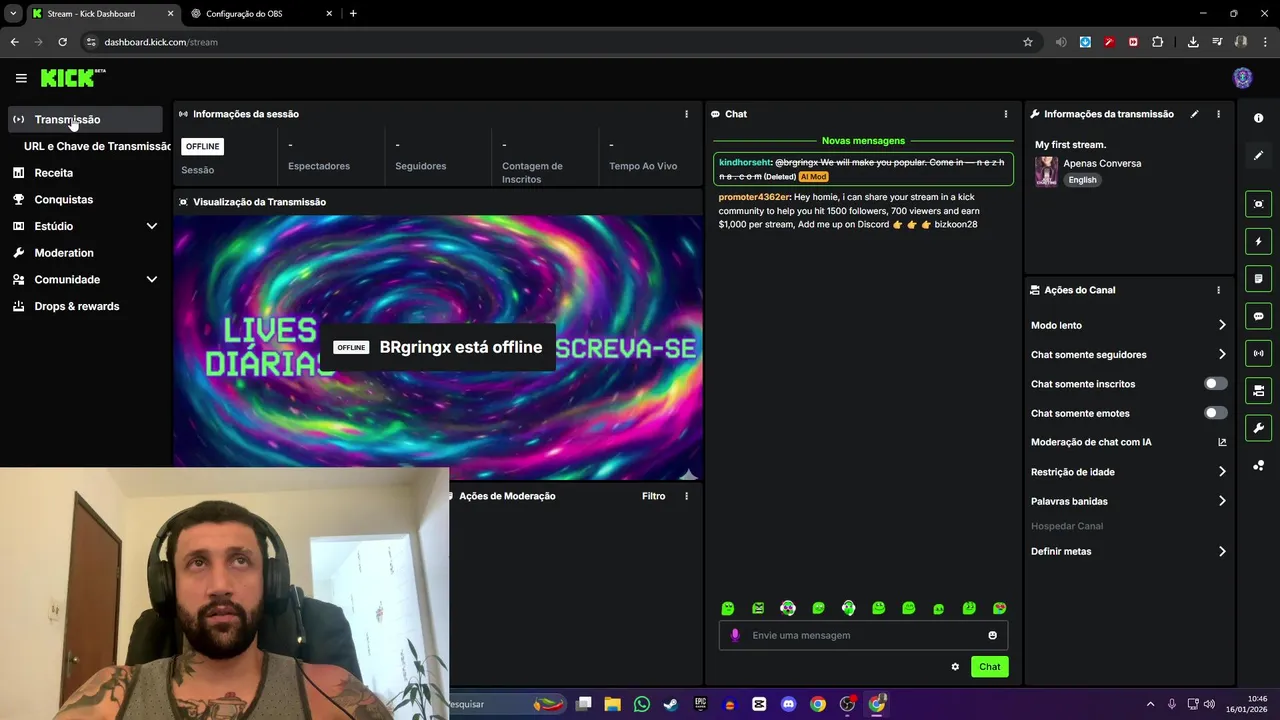Viewport: 1280px width, 720px height.
Task: Click the kindhorseht username in chat
Action: click(x=745, y=162)
